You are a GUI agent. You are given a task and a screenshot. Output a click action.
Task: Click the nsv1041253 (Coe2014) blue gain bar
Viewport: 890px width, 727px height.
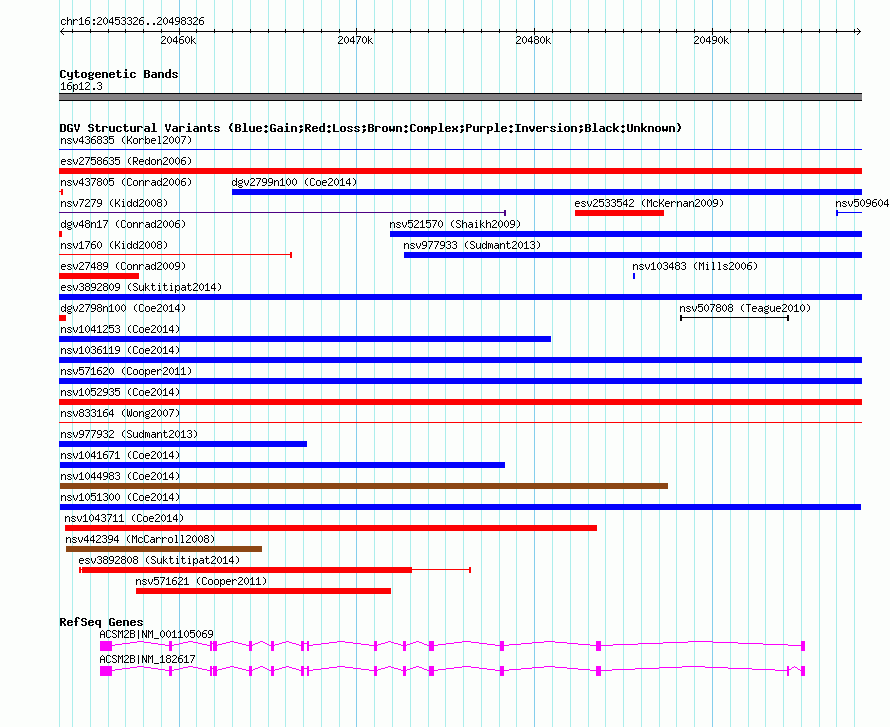[x=305, y=339]
